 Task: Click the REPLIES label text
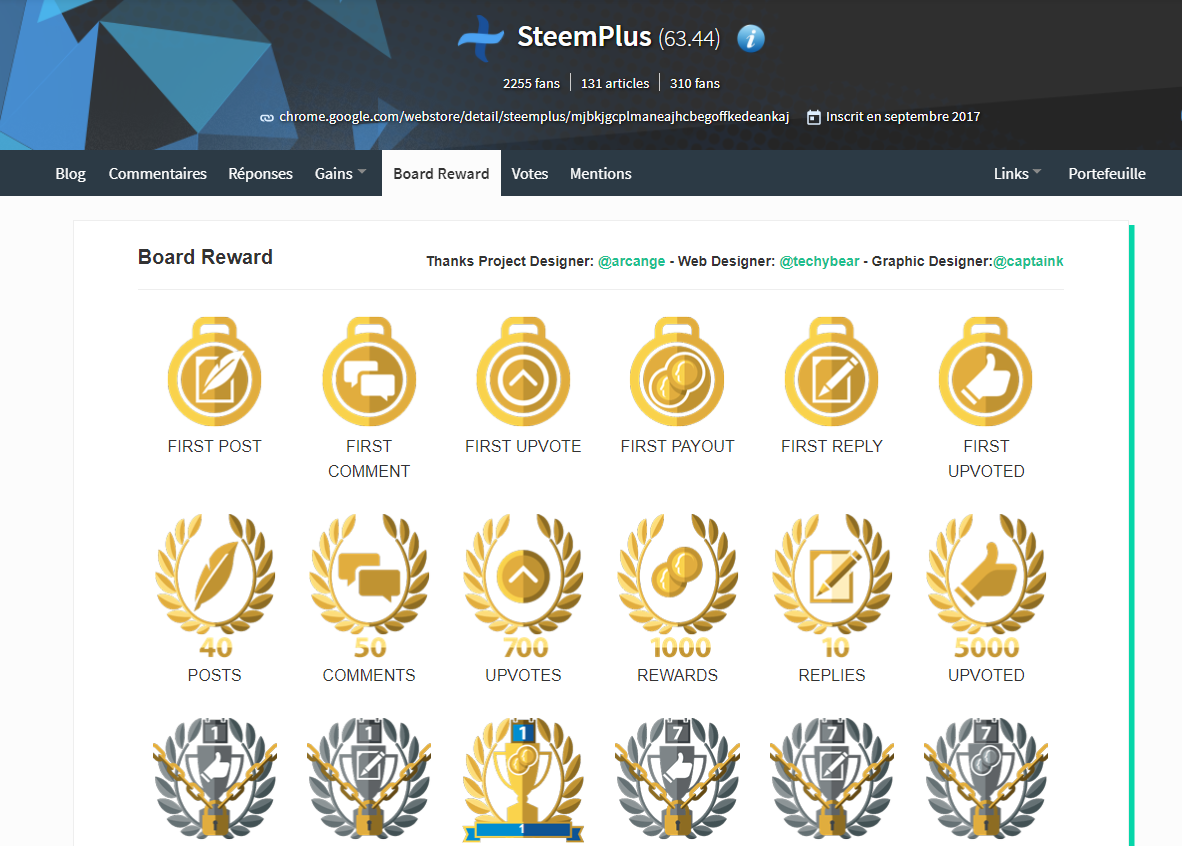click(x=831, y=676)
